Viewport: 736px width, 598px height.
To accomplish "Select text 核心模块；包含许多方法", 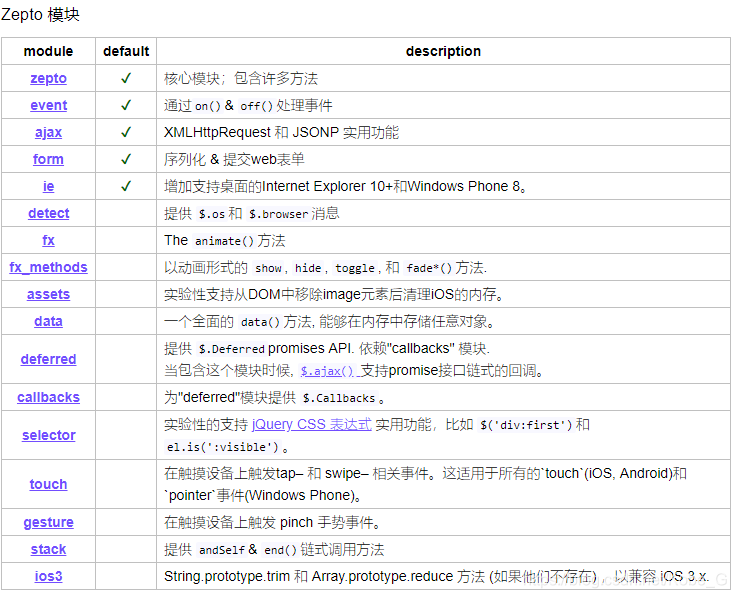I will tap(241, 78).
